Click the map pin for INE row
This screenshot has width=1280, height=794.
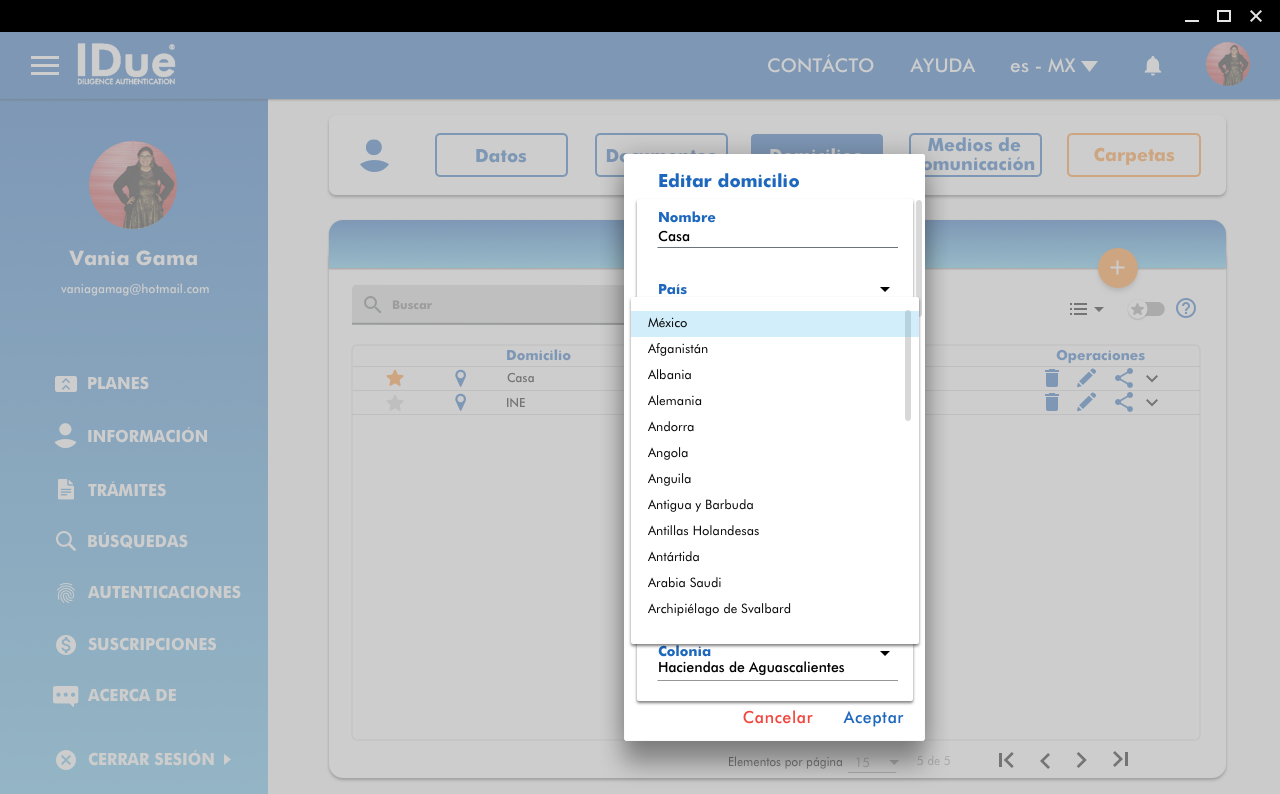click(460, 402)
